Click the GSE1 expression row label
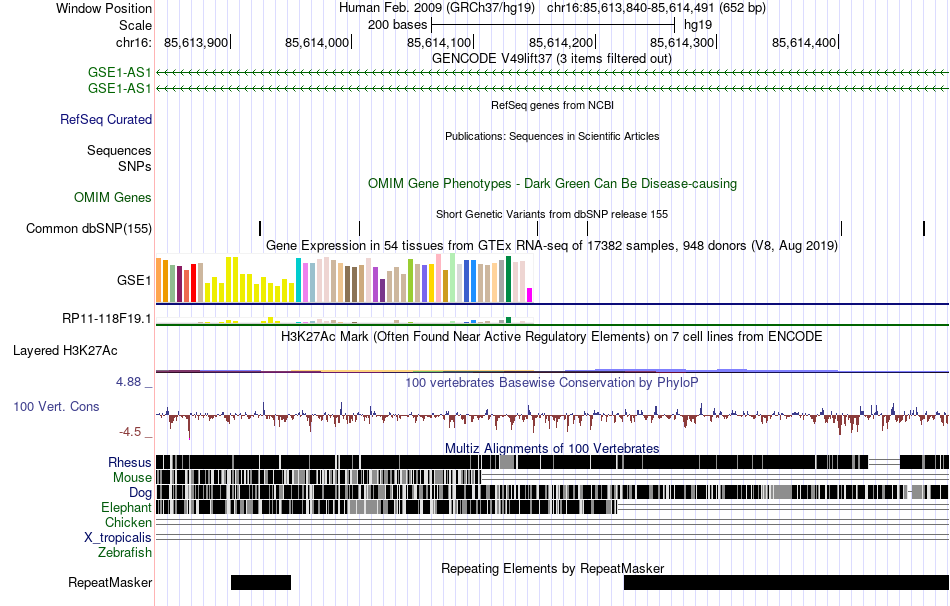The height and width of the screenshot is (606, 950). coord(134,280)
